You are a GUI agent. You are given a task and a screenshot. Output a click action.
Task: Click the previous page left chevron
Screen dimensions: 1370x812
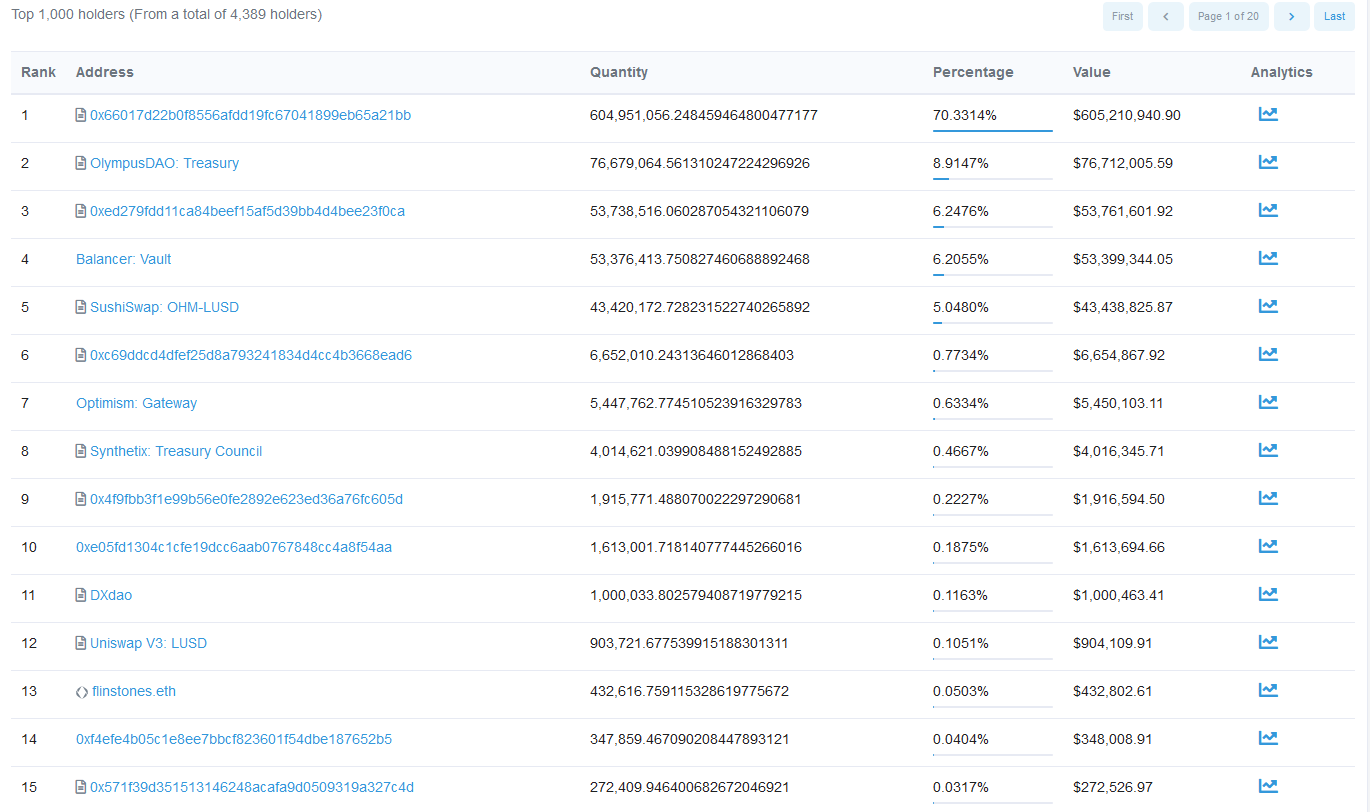coord(1165,16)
